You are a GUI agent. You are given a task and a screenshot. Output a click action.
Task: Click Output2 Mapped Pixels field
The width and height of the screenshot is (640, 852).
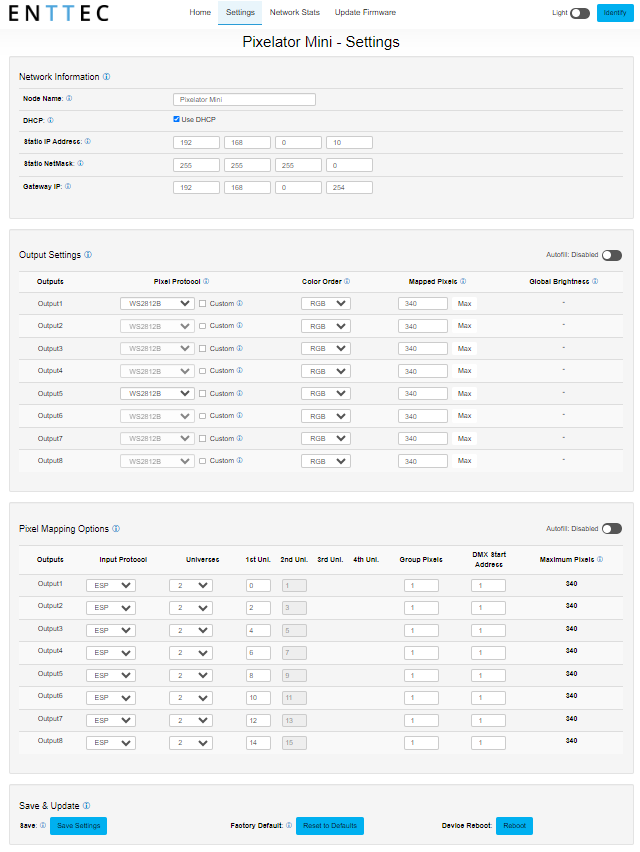423,326
